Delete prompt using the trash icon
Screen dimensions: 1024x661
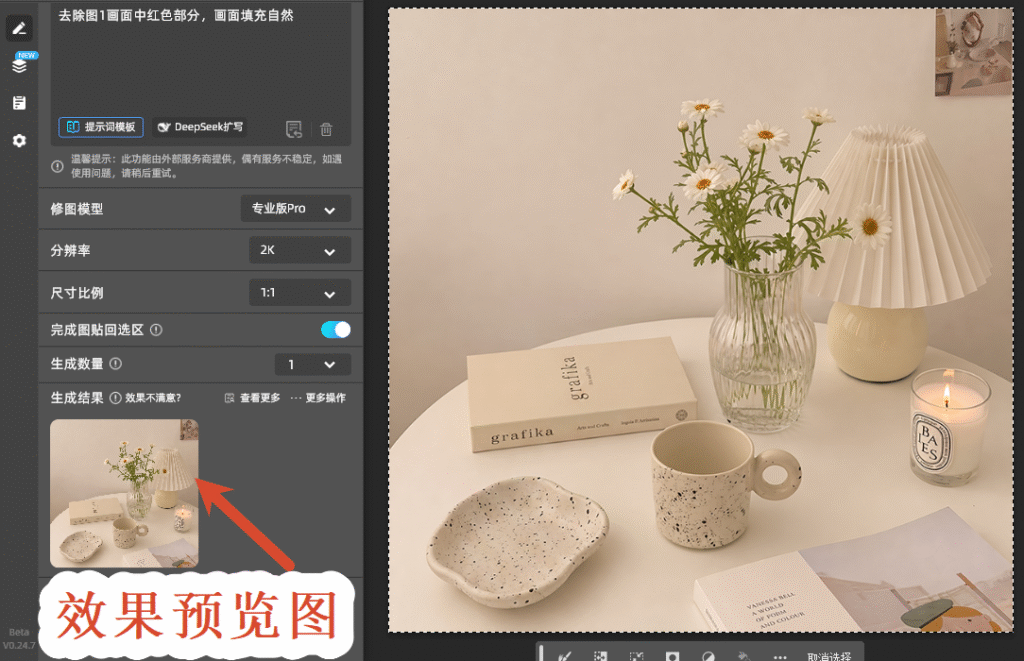coord(326,129)
